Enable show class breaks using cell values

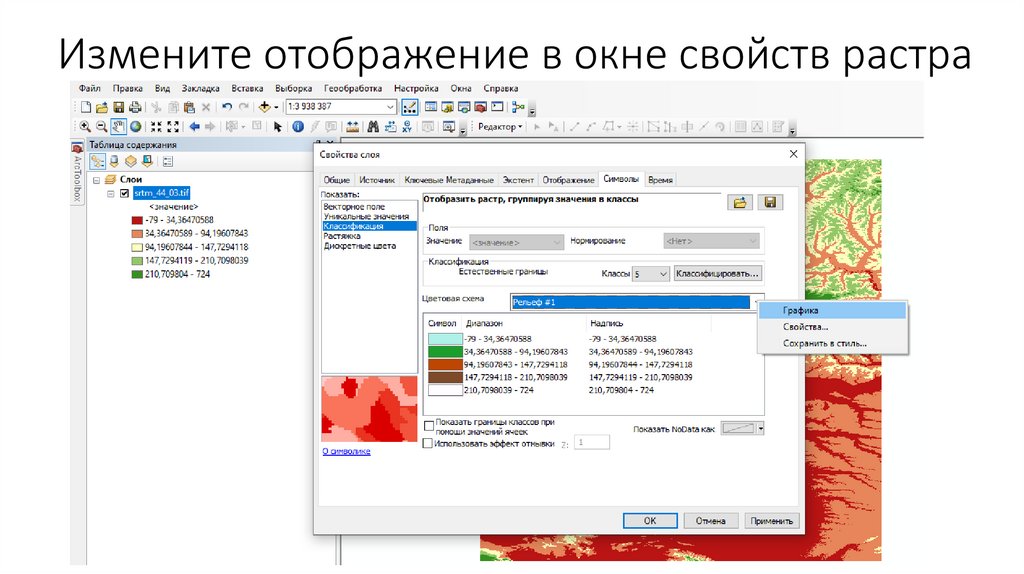[x=429, y=426]
